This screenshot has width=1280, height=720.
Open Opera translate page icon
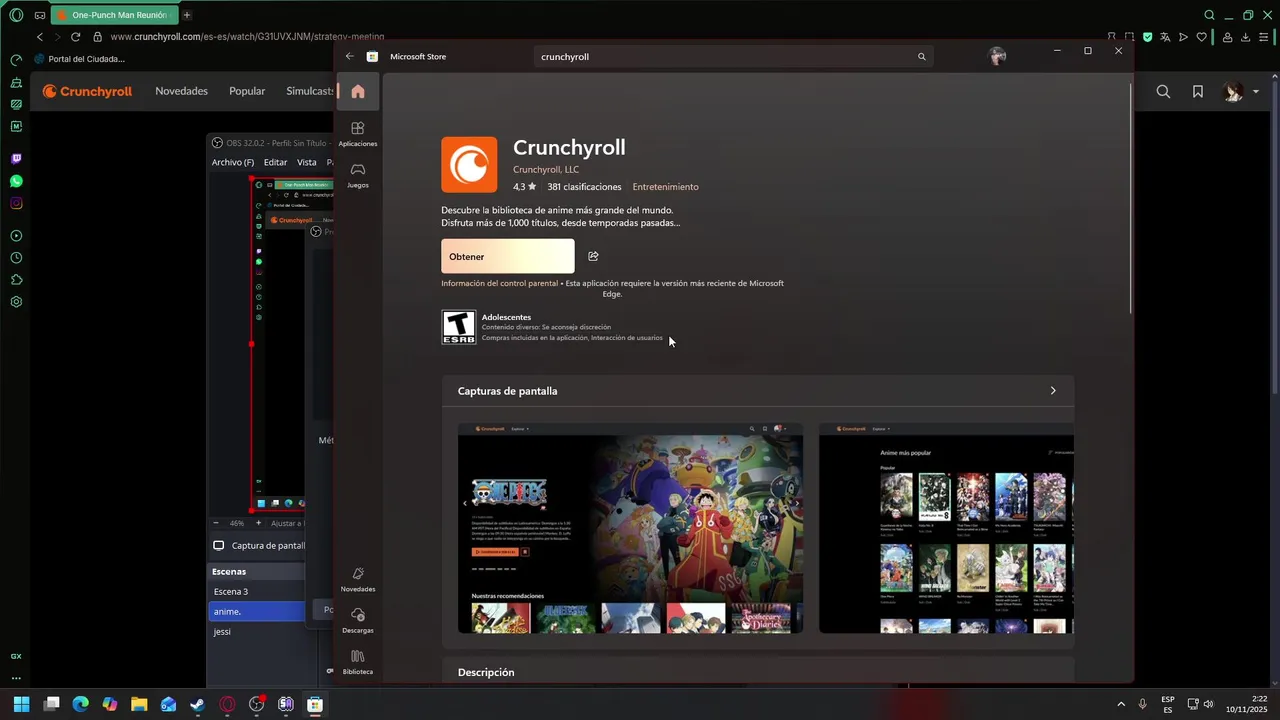coord(1165,37)
